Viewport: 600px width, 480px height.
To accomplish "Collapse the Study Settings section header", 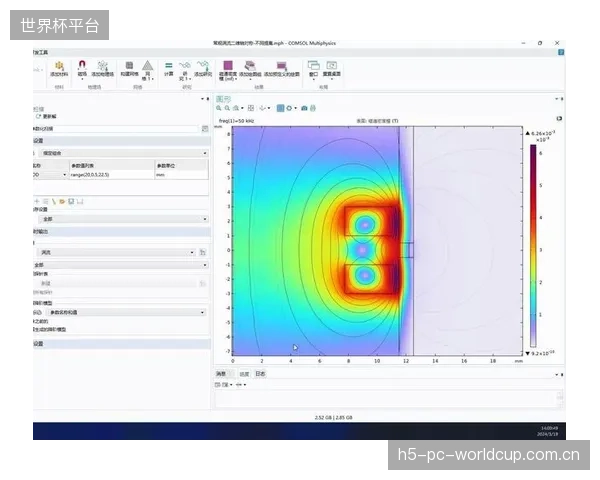I will pyautogui.click(x=122, y=141).
